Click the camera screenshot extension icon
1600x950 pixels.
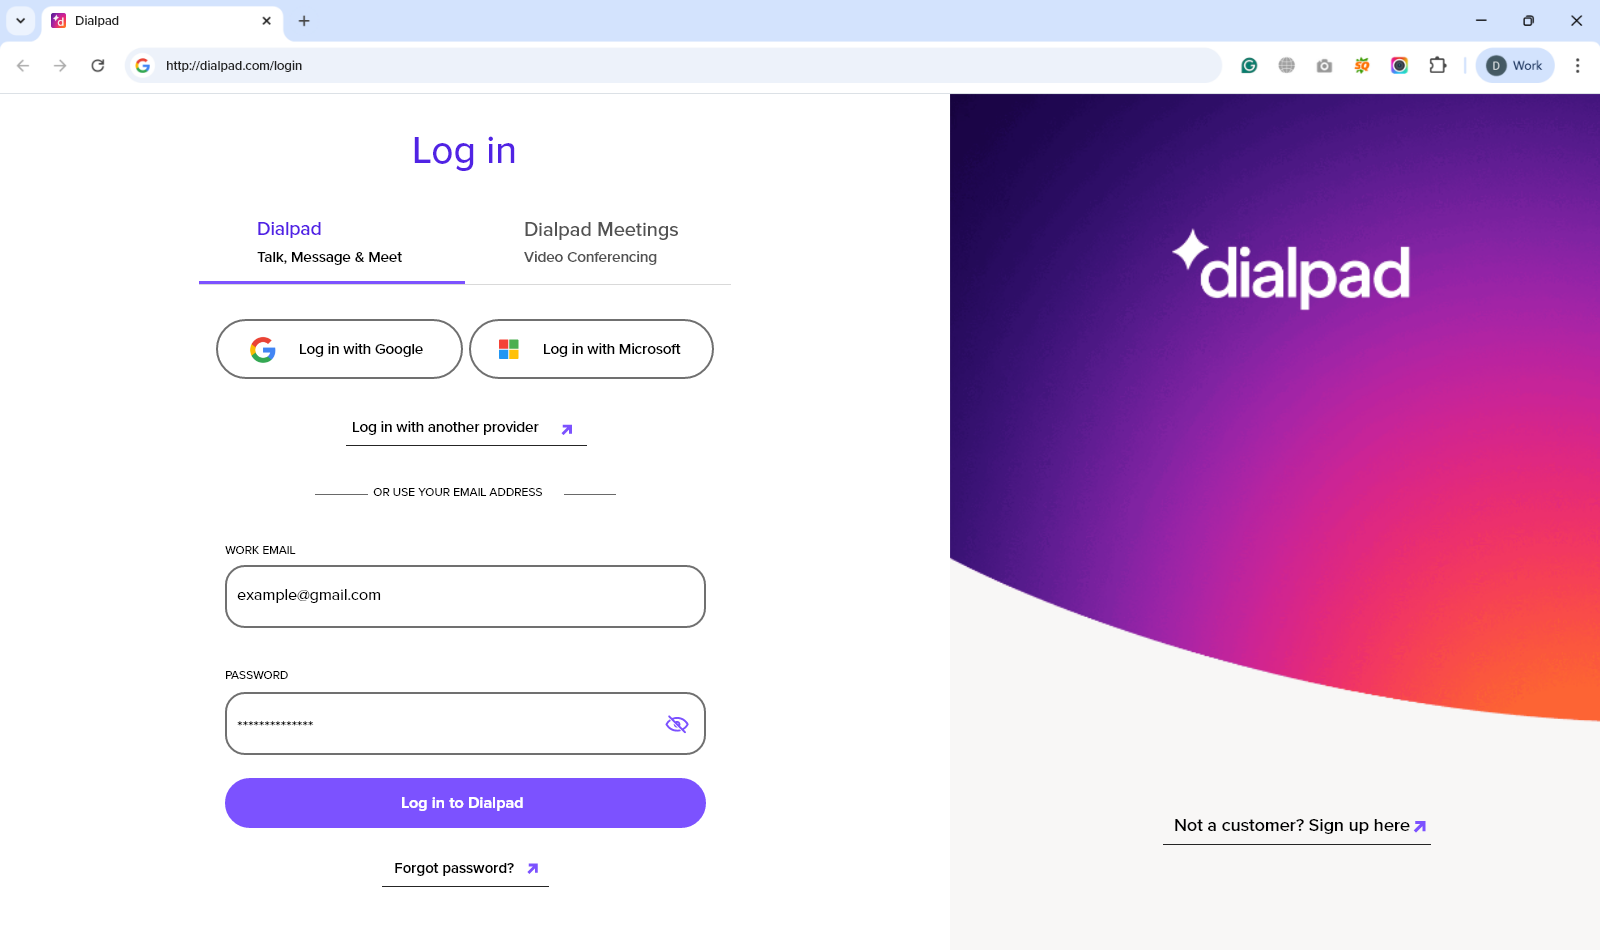coord(1324,66)
